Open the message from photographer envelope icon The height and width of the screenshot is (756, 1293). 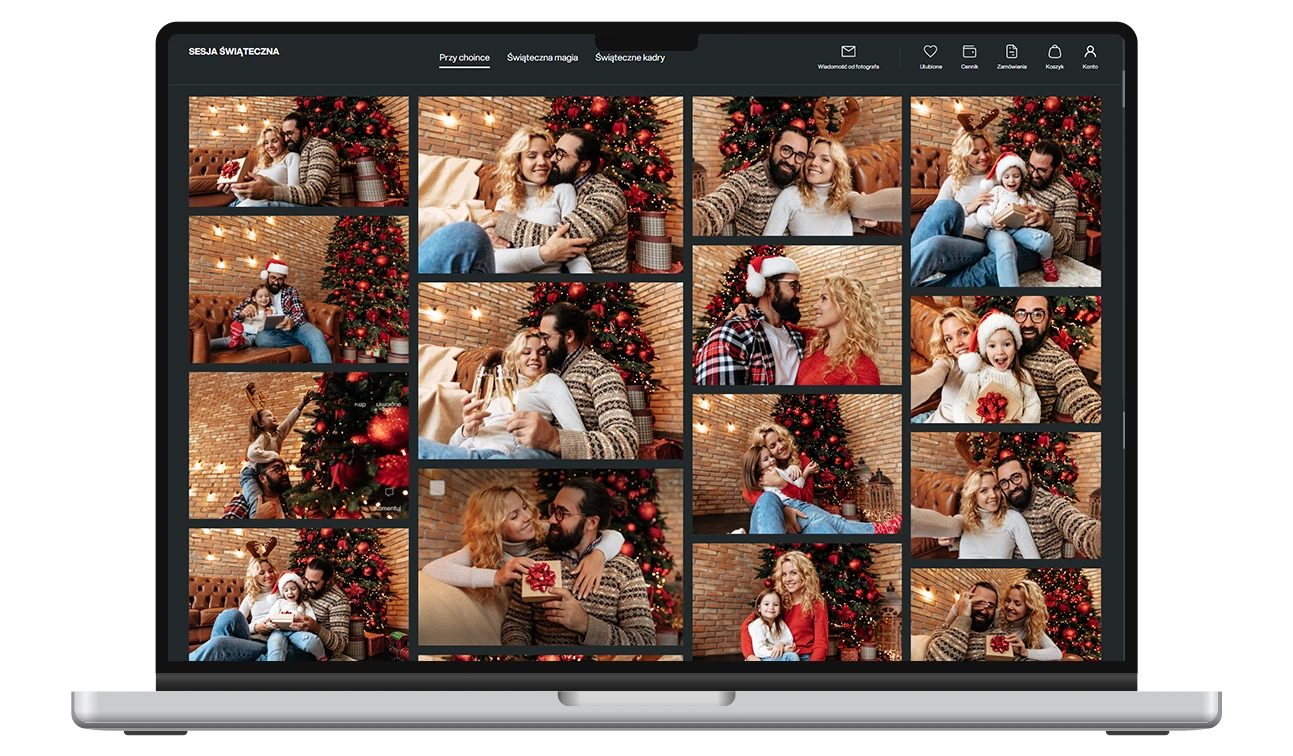(848, 52)
